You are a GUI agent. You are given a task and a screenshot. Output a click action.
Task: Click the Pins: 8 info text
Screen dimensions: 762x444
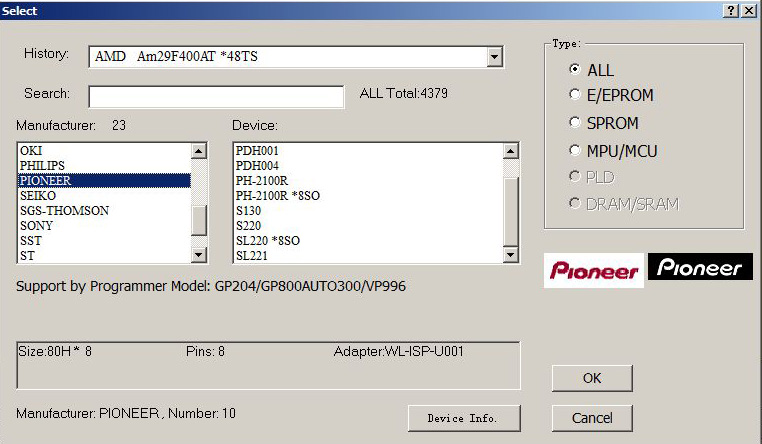point(205,351)
